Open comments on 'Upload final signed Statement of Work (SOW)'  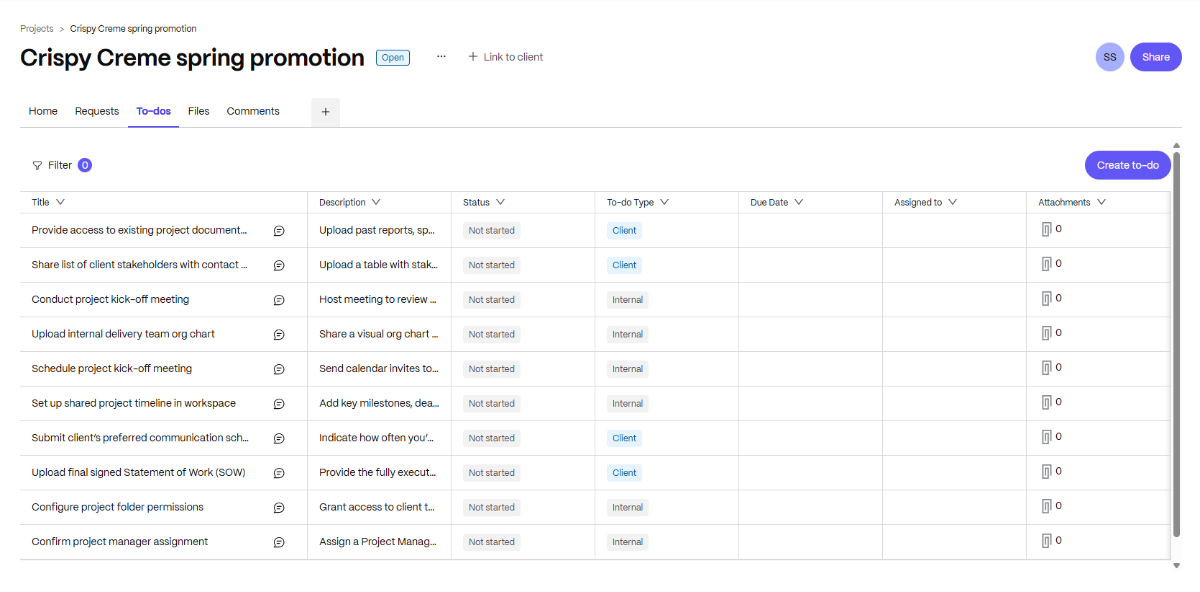279,472
